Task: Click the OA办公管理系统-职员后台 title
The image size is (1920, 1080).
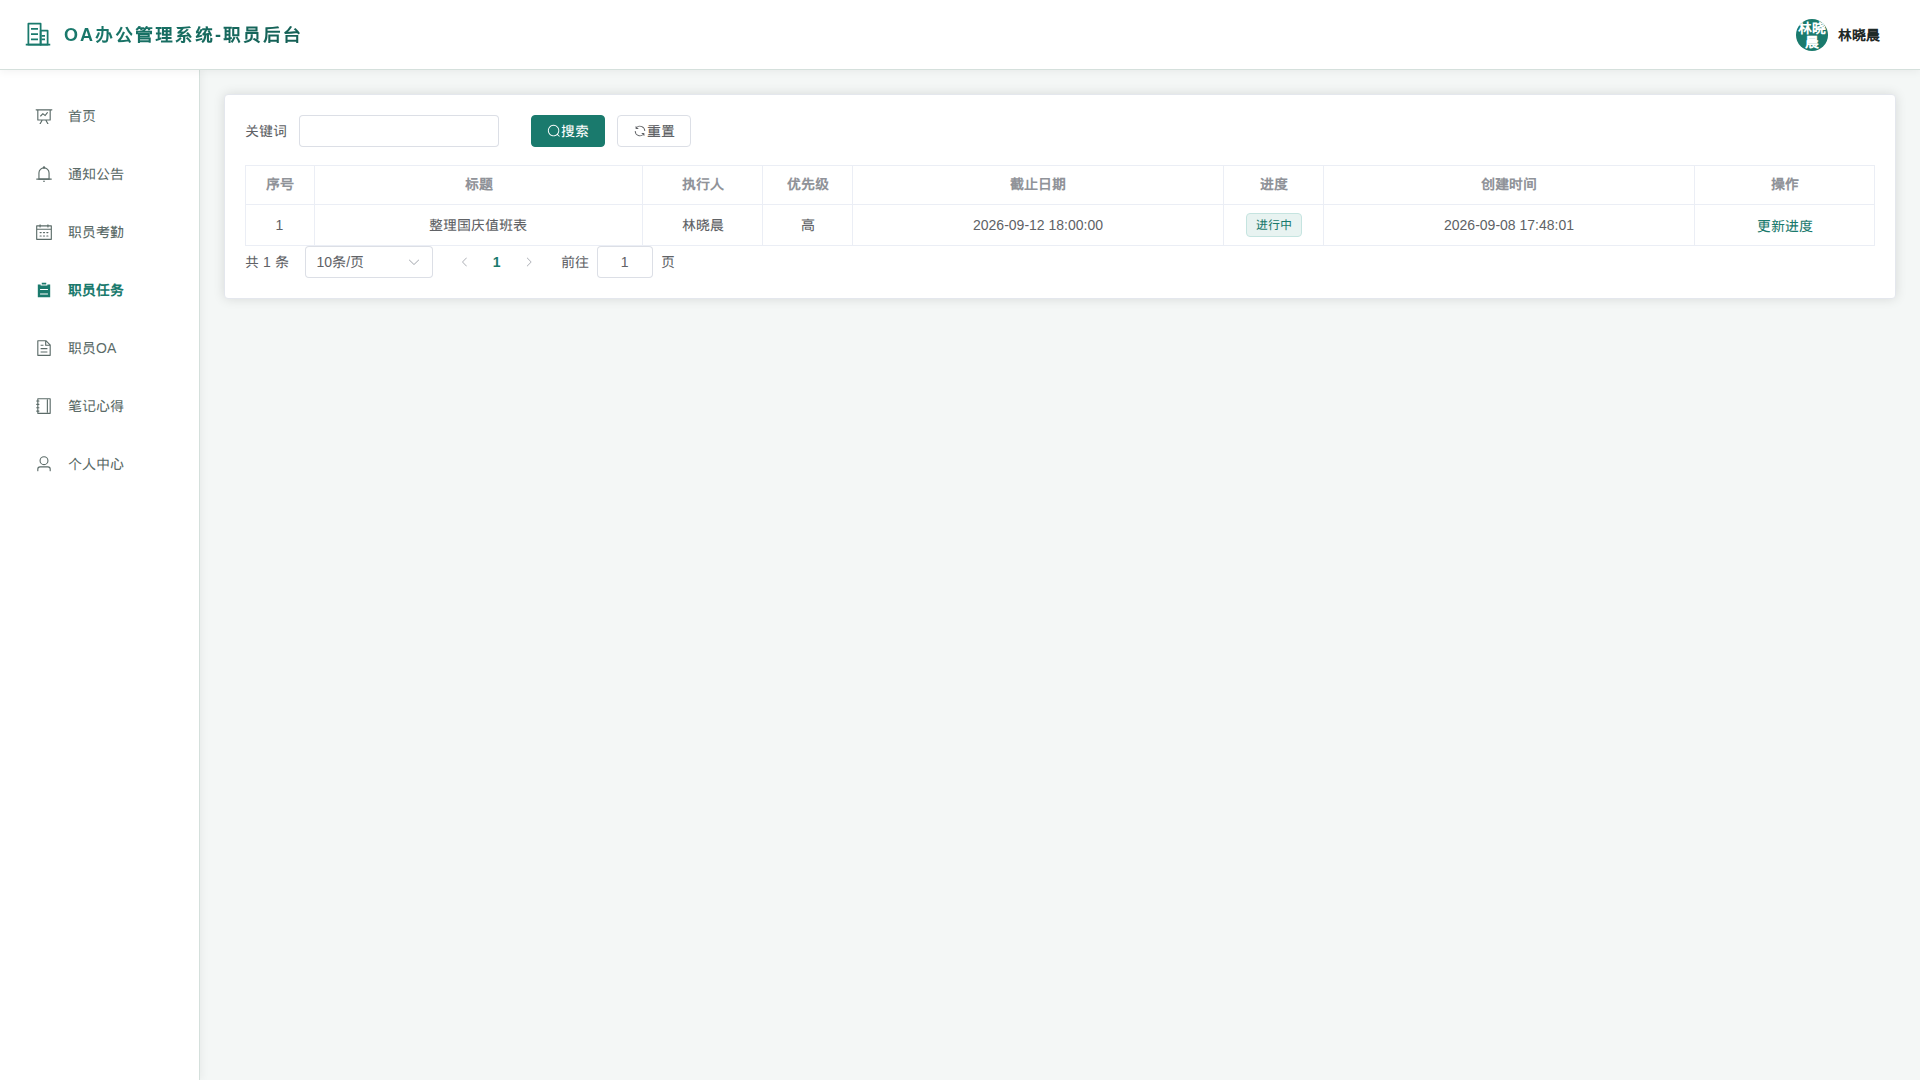Action: coord(182,35)
